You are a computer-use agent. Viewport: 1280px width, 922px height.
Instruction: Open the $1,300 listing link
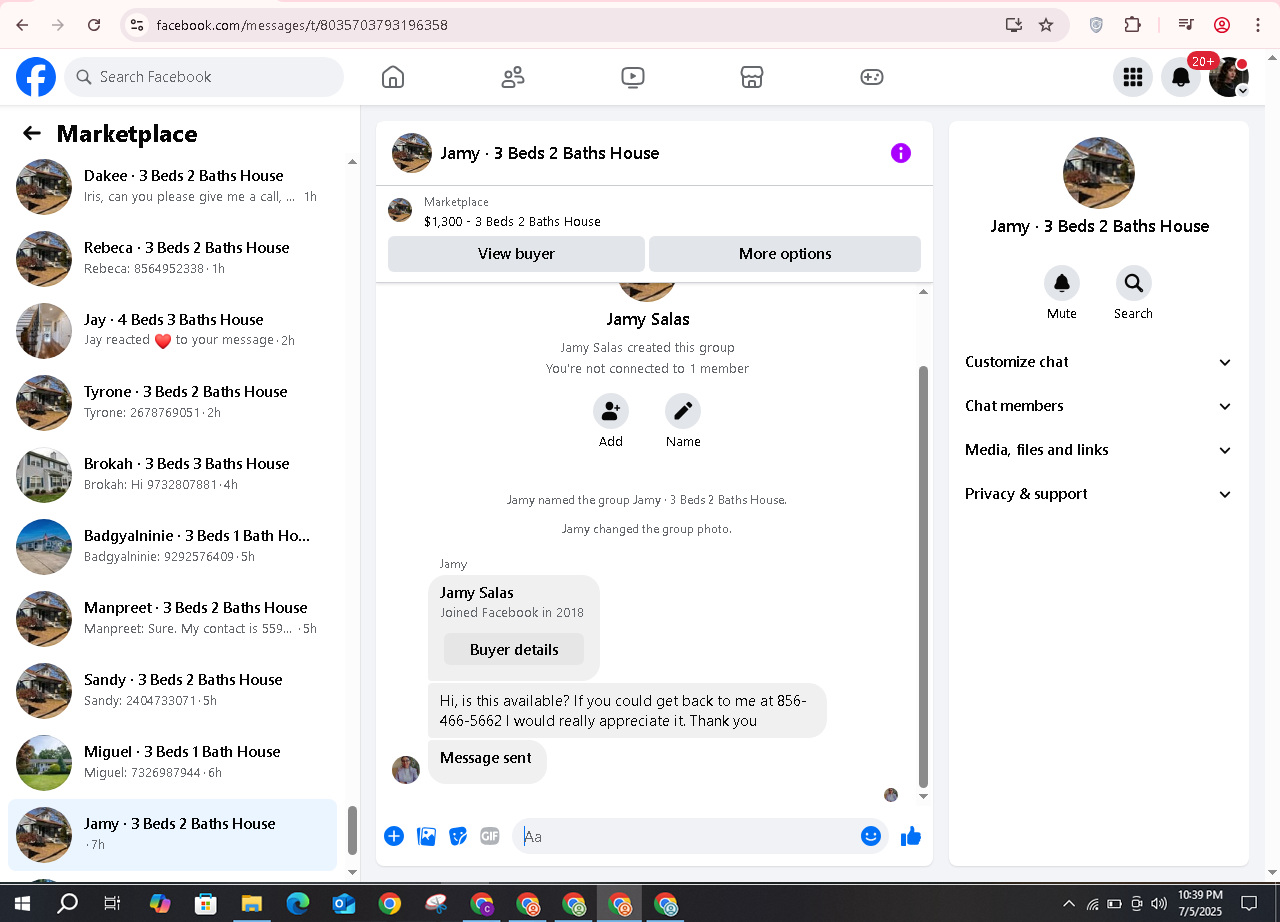[512, 222]
